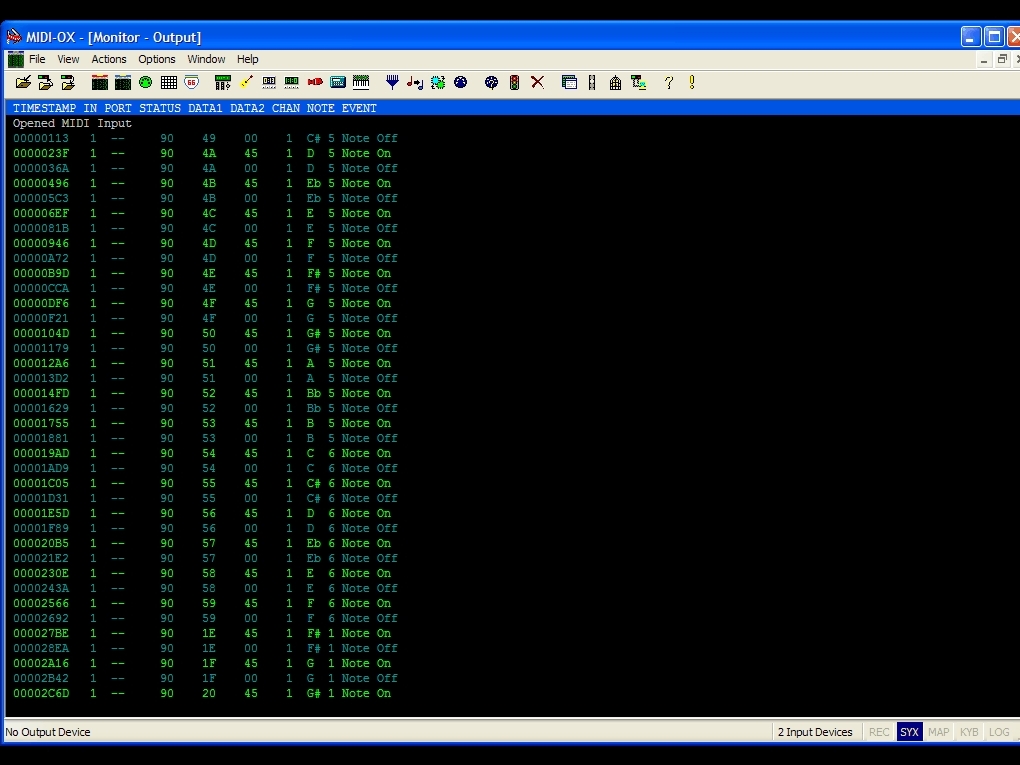The height and width of the screenshot is (765, 1020).
Task: Click the STATUS column header
Action: tap(160, 108)
